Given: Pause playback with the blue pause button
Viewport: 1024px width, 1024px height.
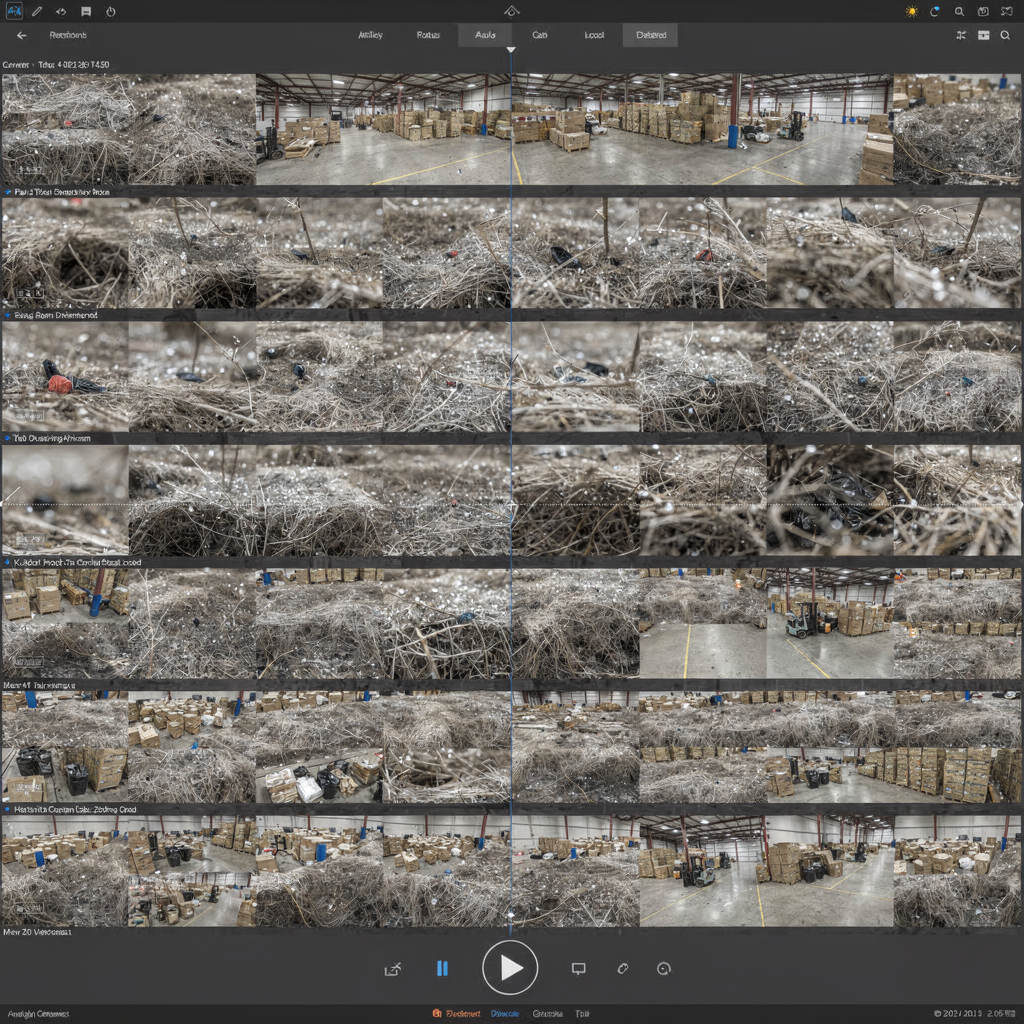Looking at the screenshot, I should coord(443,967).
